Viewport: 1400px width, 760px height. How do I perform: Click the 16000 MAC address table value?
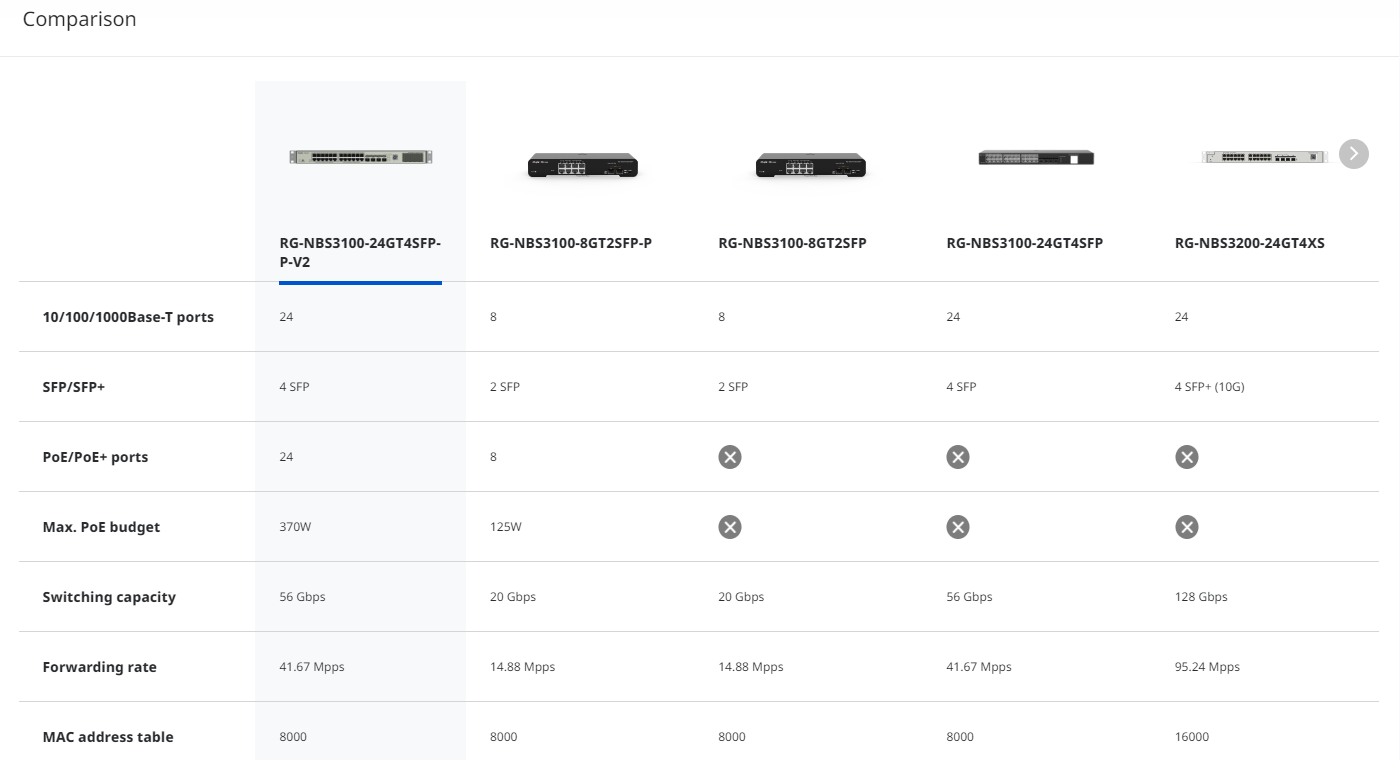(x=1192, y=737)
